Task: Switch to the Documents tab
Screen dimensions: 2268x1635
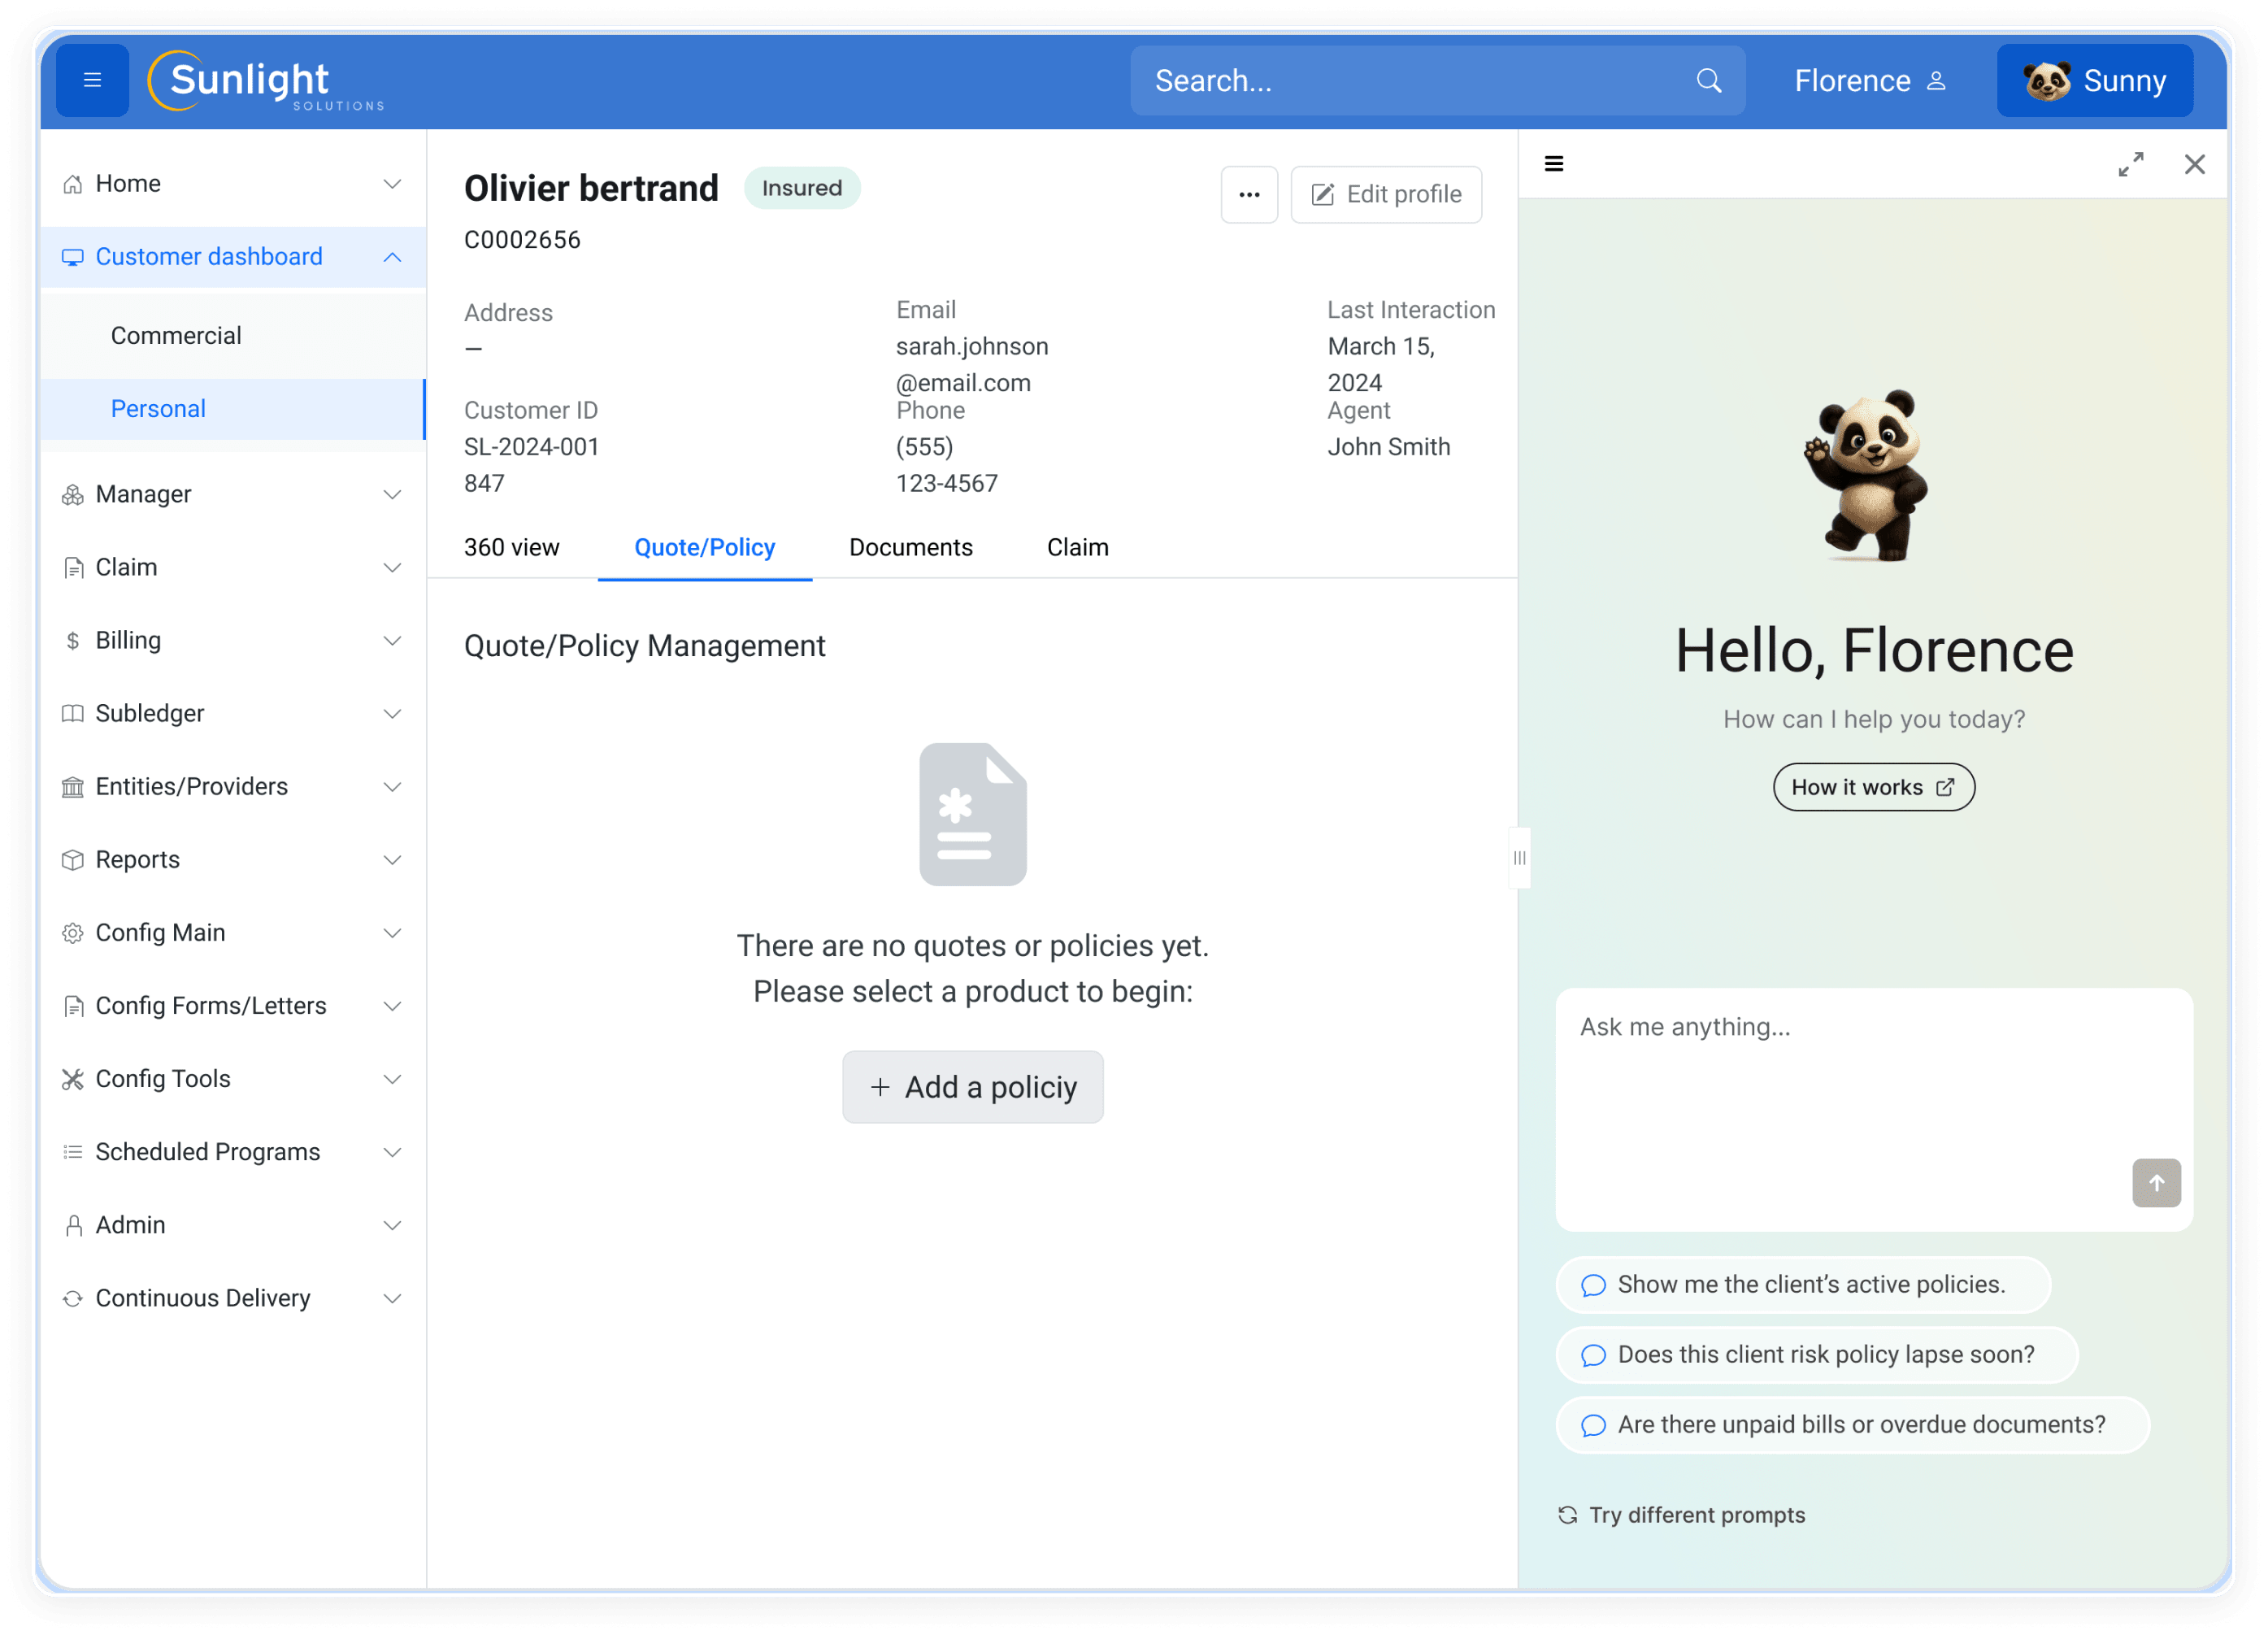Action: point(910,547)
